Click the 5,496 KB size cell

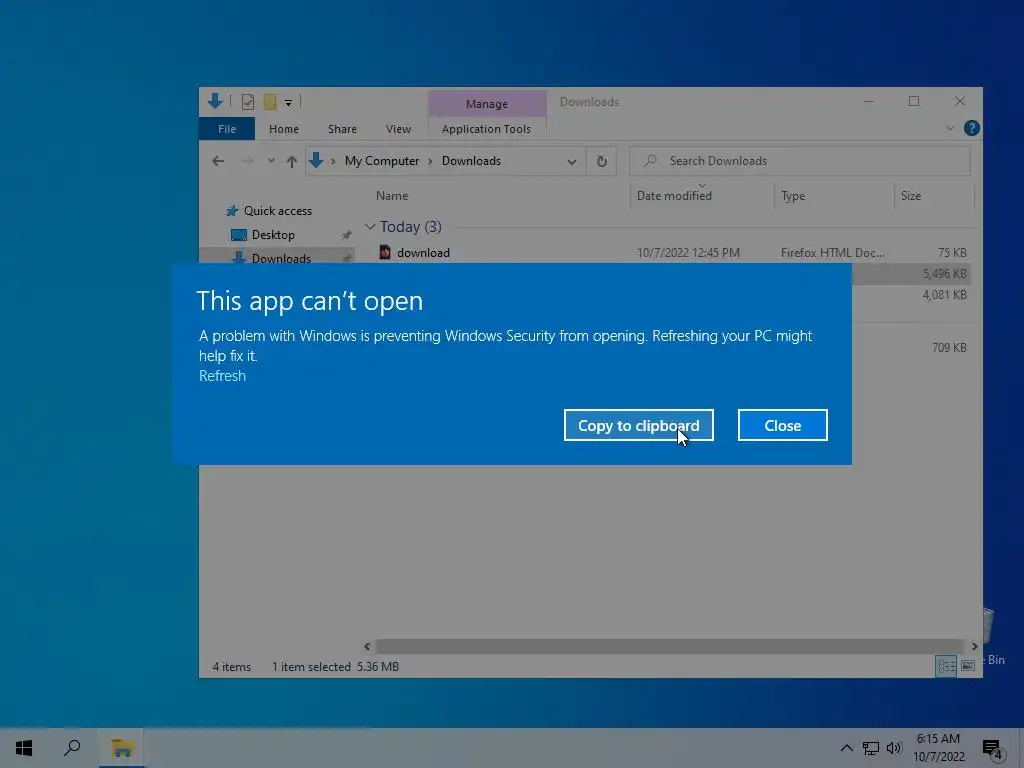[944, 274]
